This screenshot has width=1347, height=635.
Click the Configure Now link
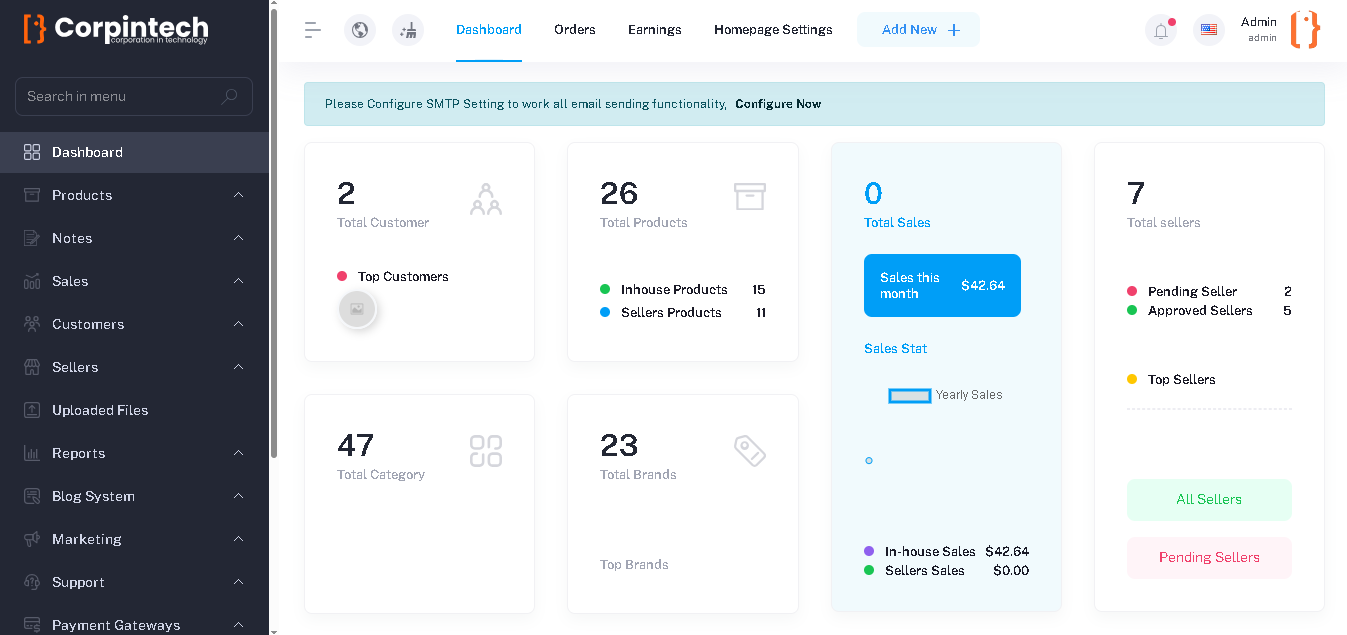[778, 104]
